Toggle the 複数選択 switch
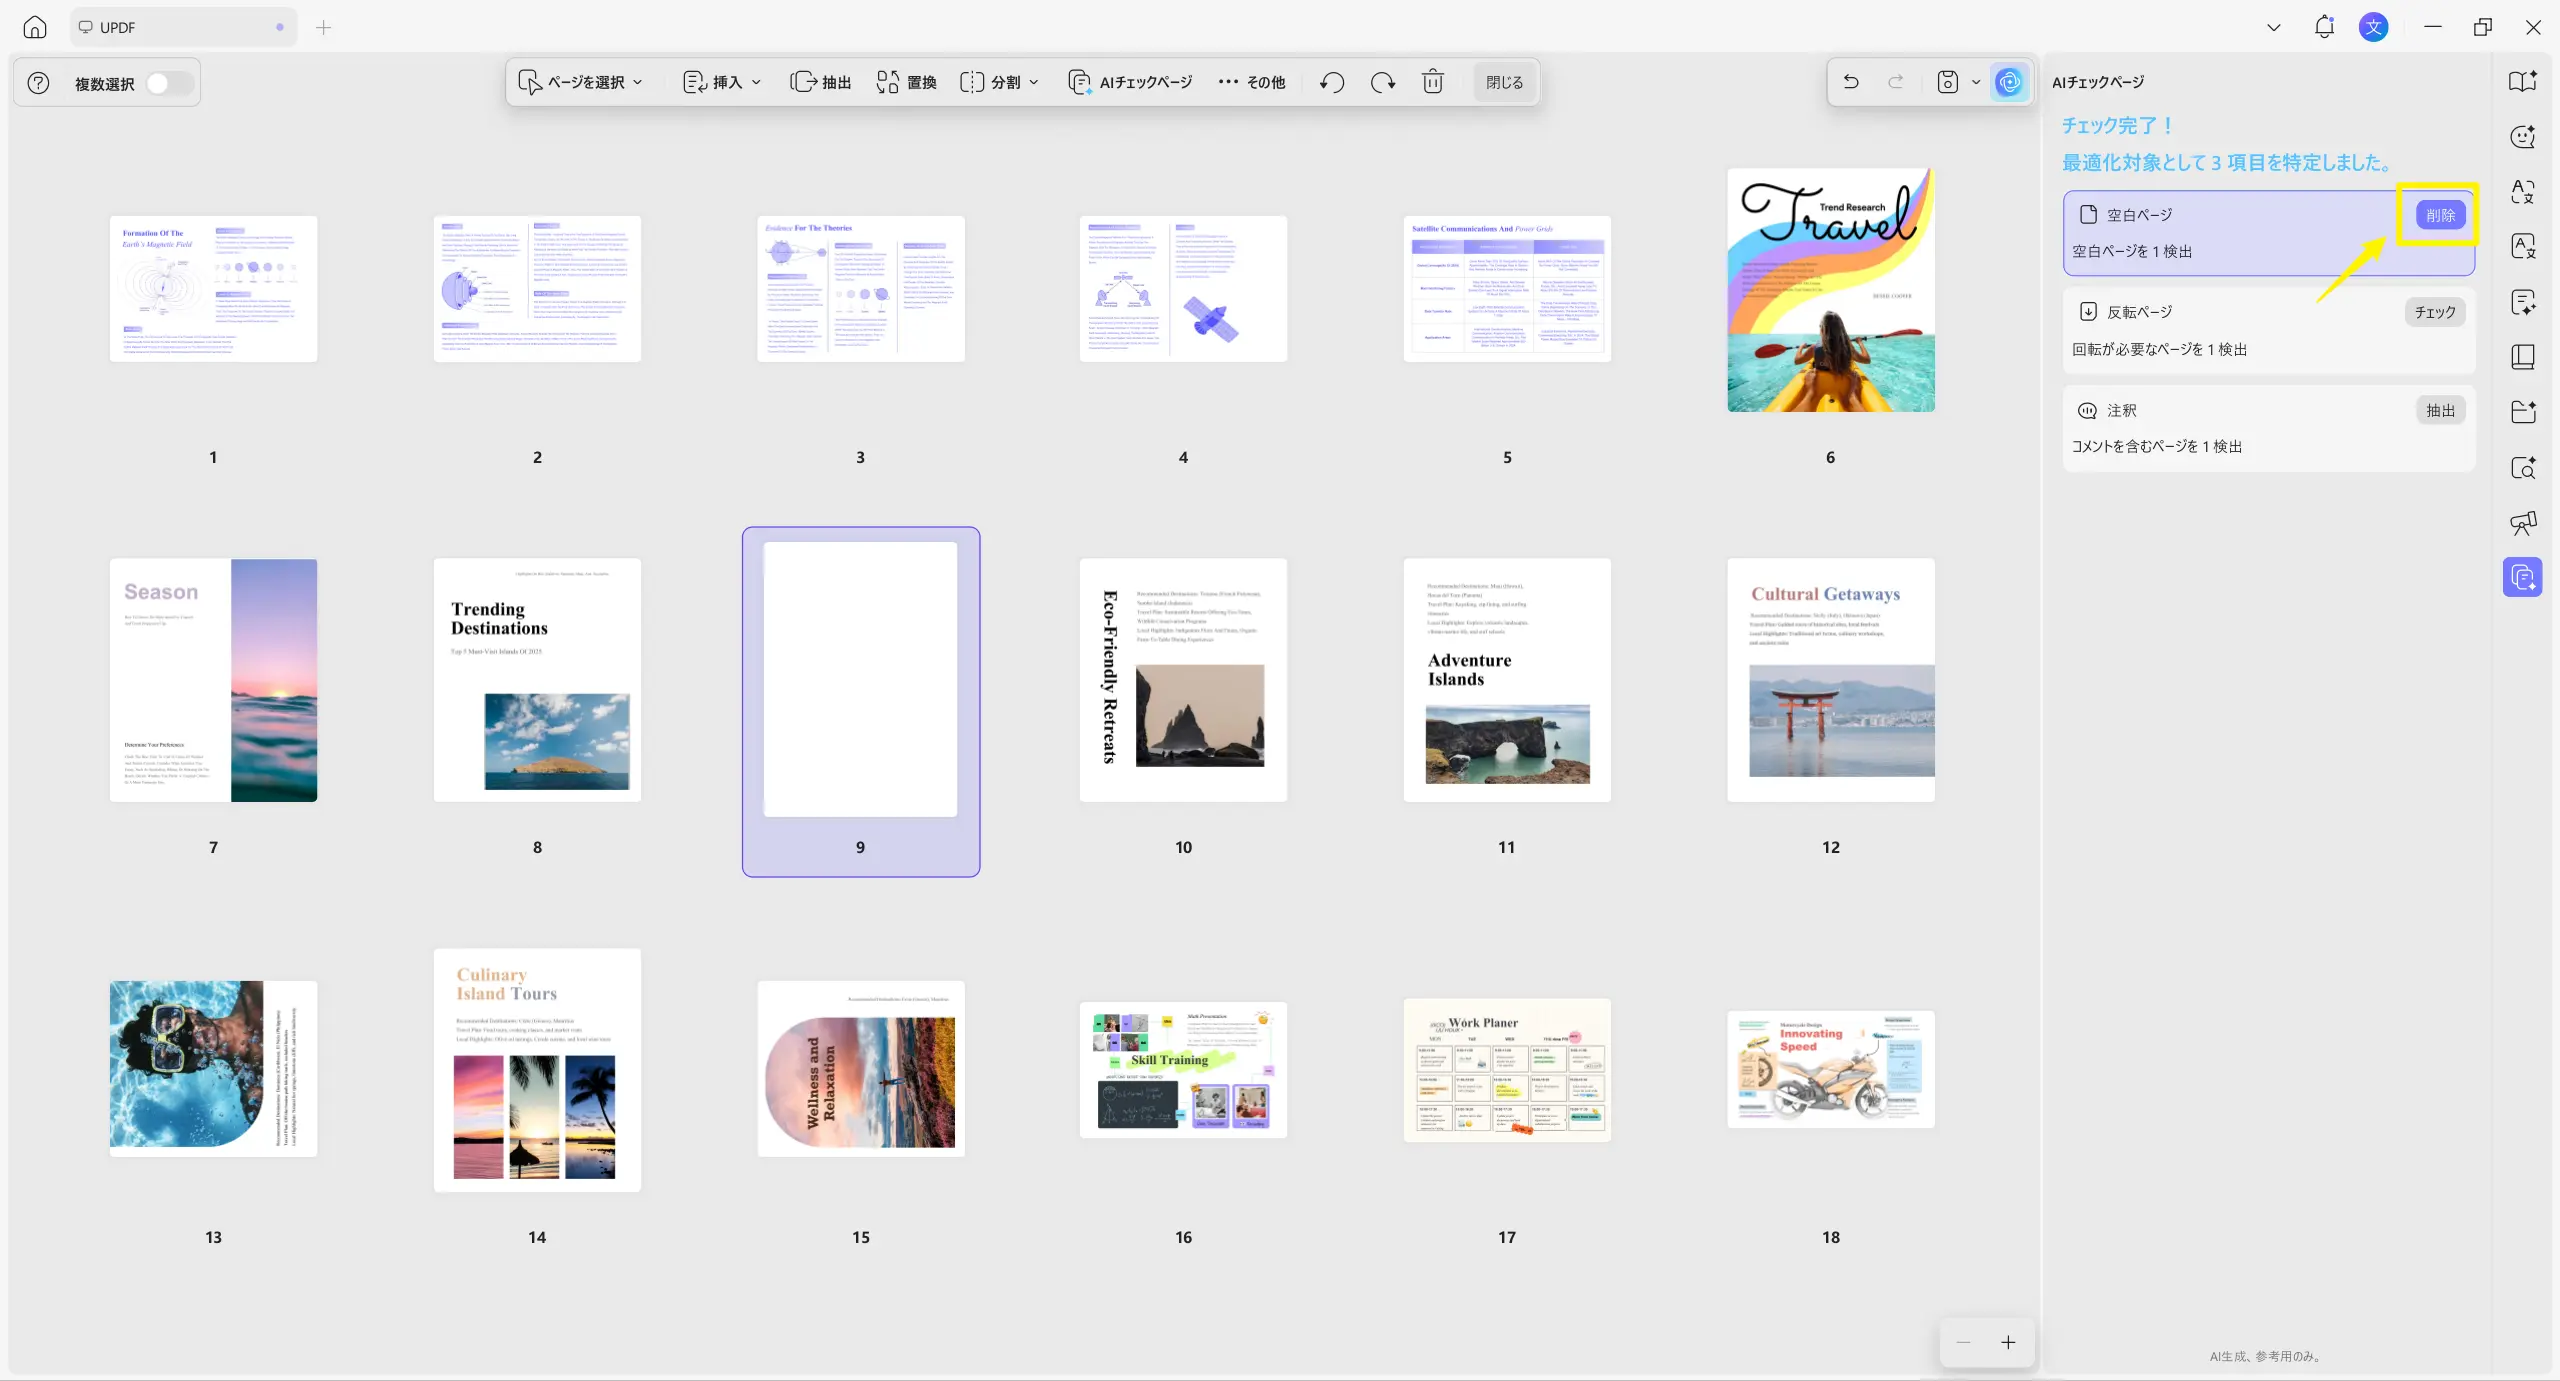Image resolution: width=2560 pixels, height=1381 pixels. (168, 83)
